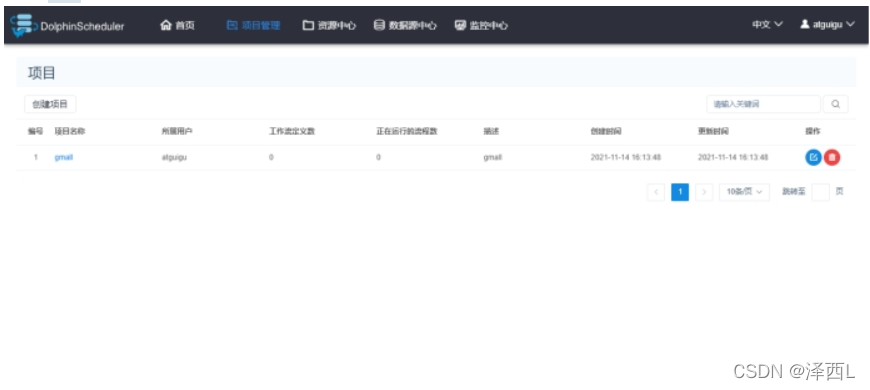Open the 首页 home menu
The width and height of the screenshot is (870, 390).
click(x=178, y=26)
